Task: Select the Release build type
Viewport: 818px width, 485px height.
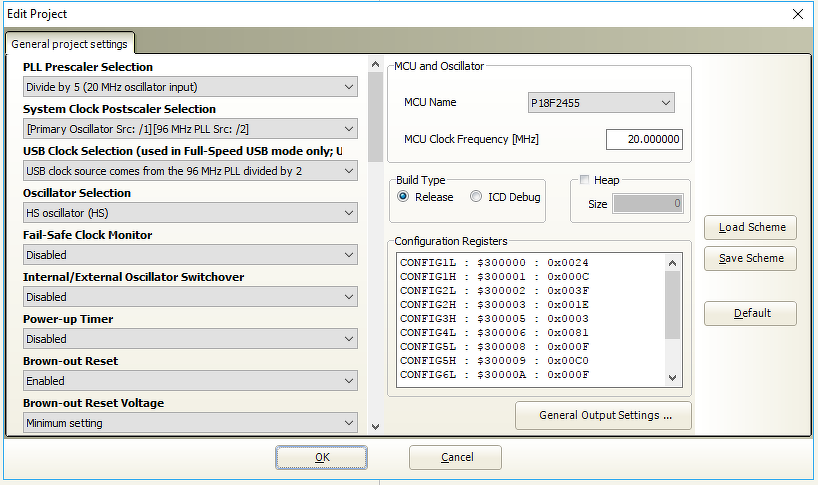Action: pyautogui.click(x=403, y=197)
